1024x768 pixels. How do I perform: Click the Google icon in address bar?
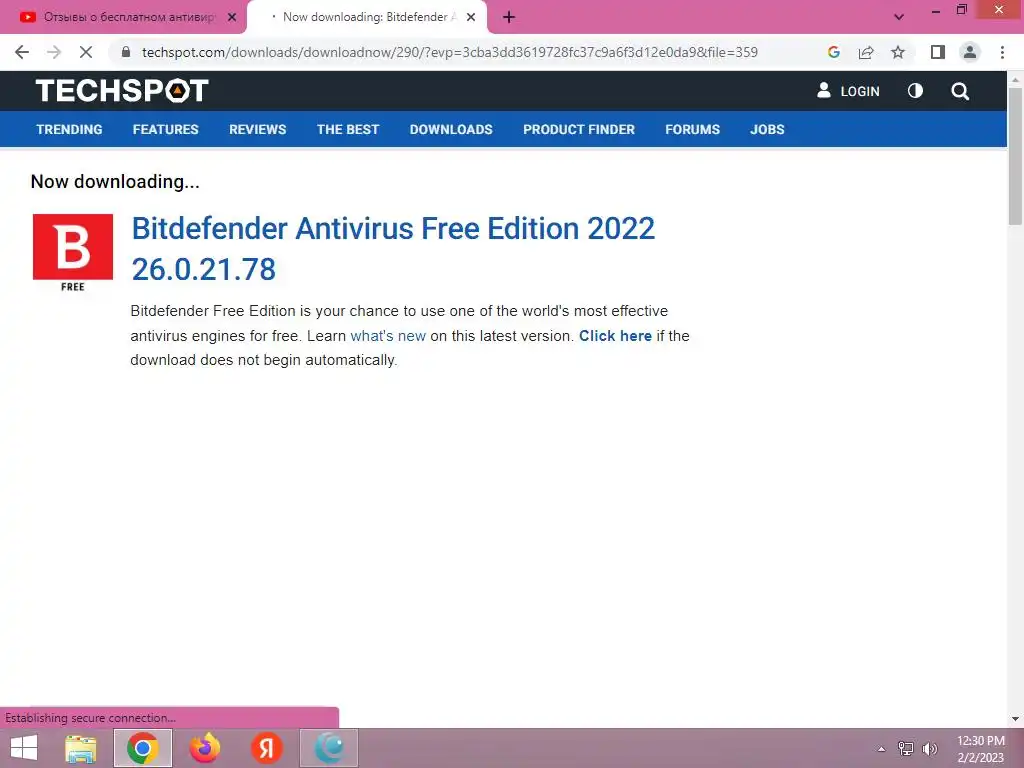(x=833, y=52)
